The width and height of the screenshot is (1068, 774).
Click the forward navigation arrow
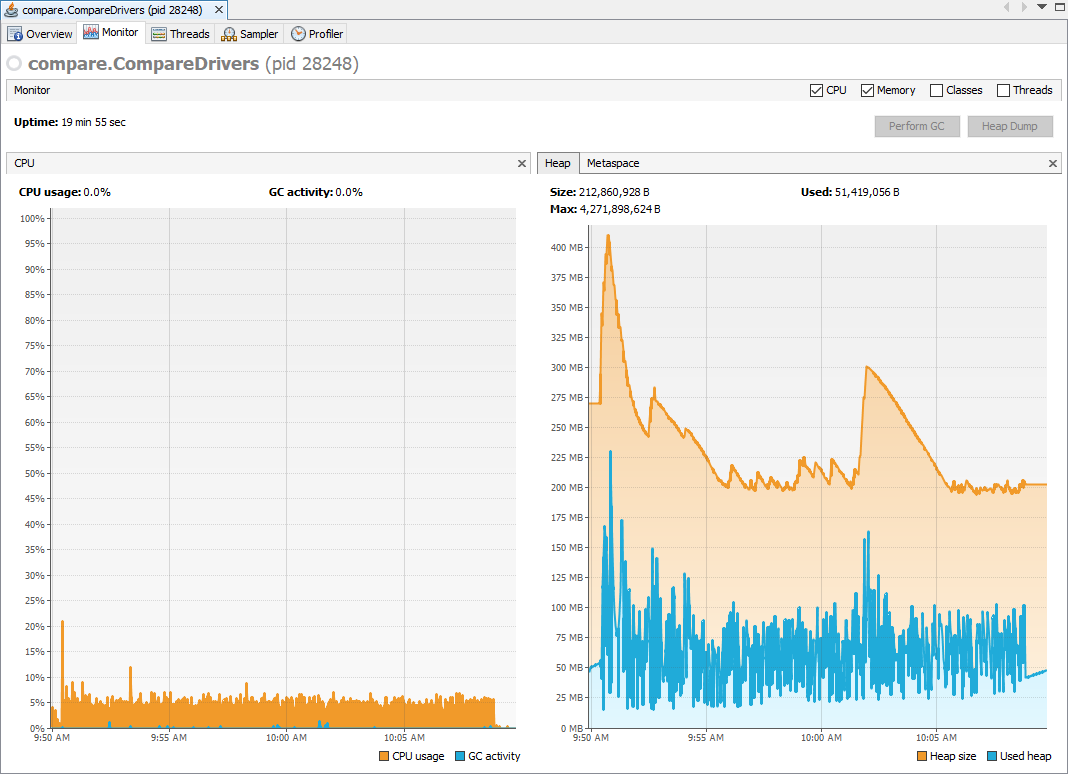tap(1024, 8)
